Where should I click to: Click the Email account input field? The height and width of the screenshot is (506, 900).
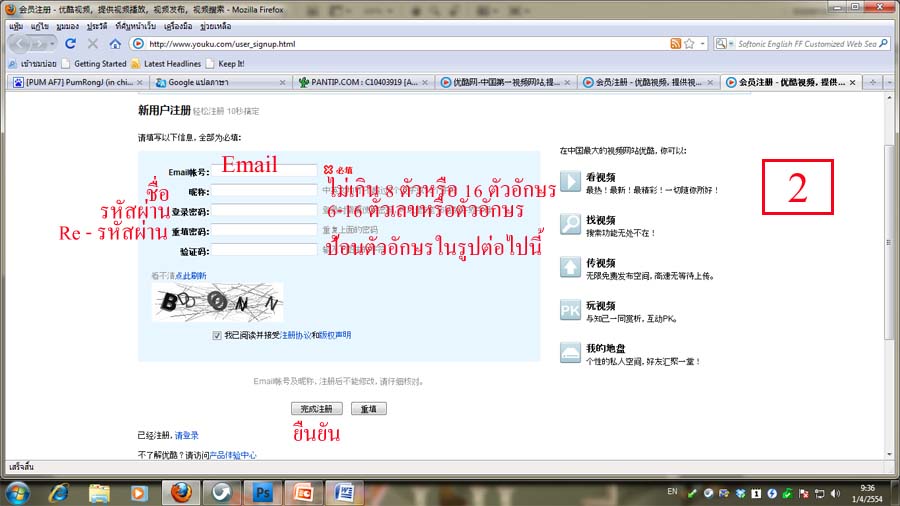(x=265, y=171)
